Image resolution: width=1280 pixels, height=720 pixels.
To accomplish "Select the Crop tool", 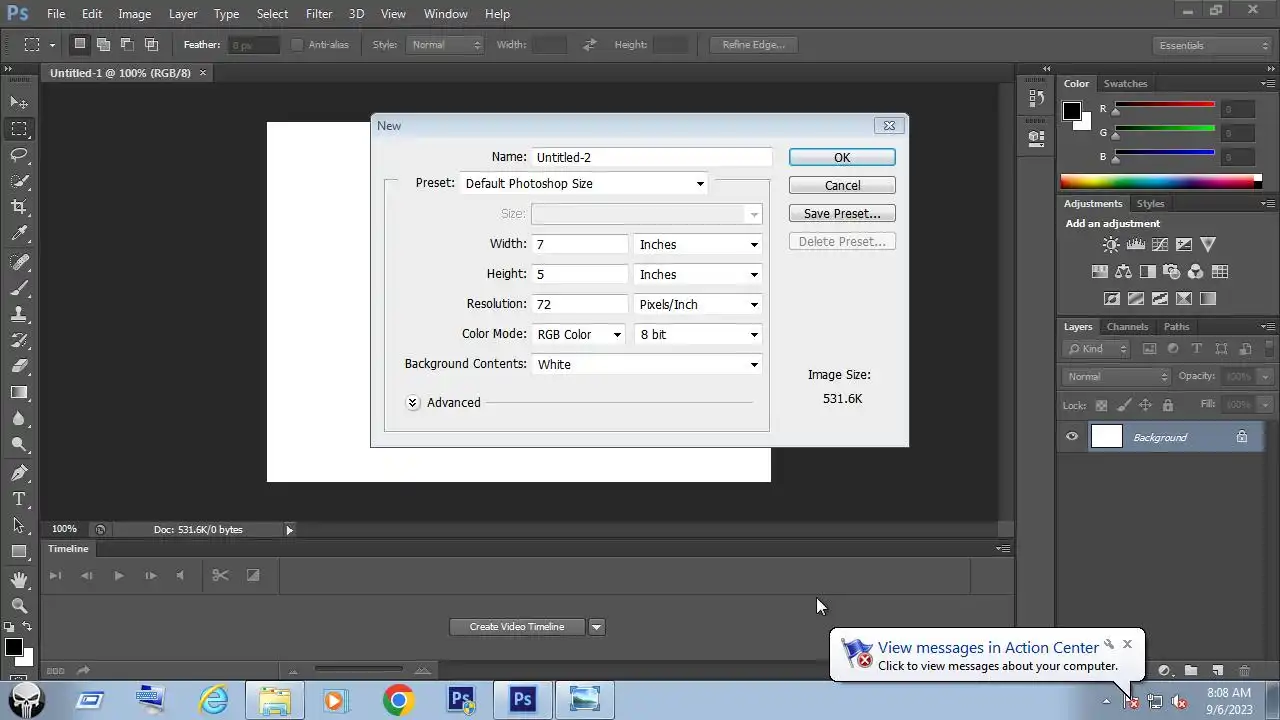I will [x=19, y=207].
